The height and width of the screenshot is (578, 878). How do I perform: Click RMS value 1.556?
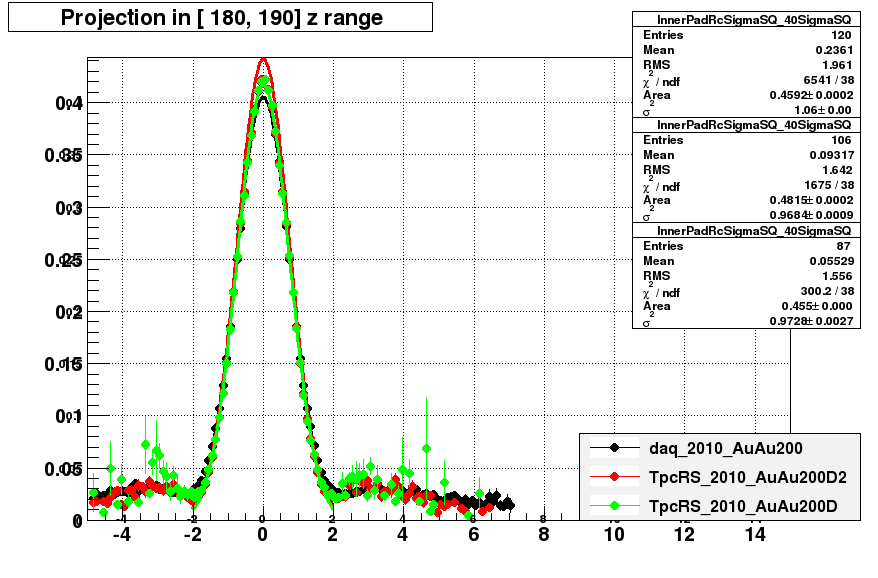coord(838,276)
